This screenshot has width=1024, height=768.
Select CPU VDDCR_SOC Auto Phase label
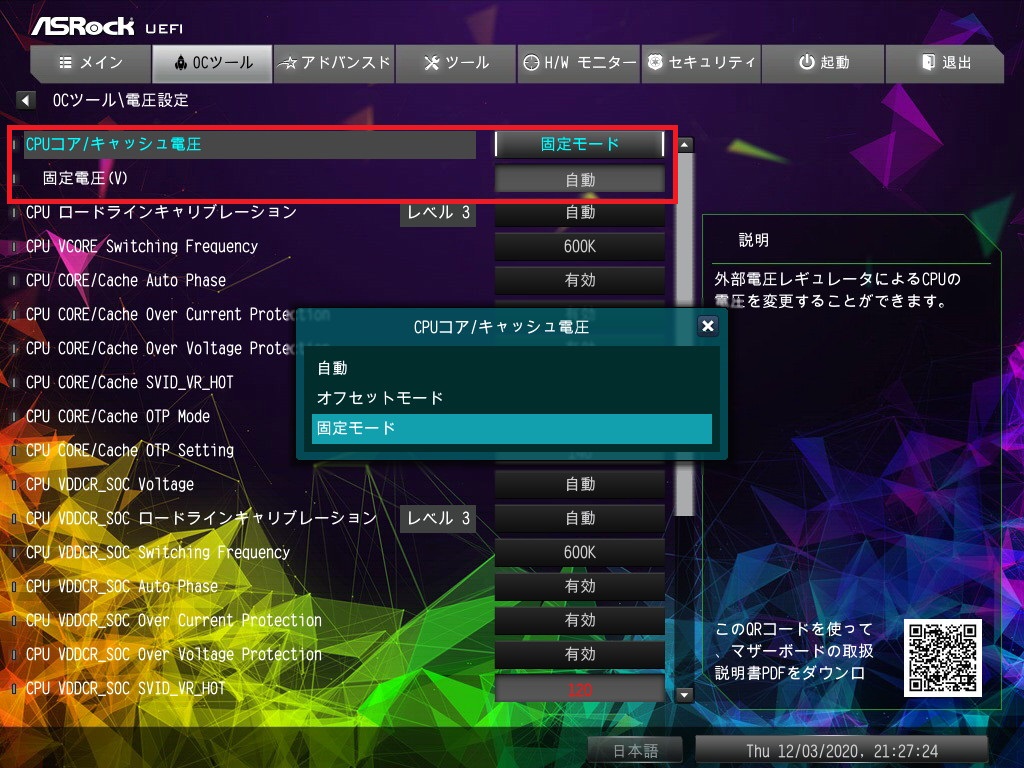(x=121, y=586)
